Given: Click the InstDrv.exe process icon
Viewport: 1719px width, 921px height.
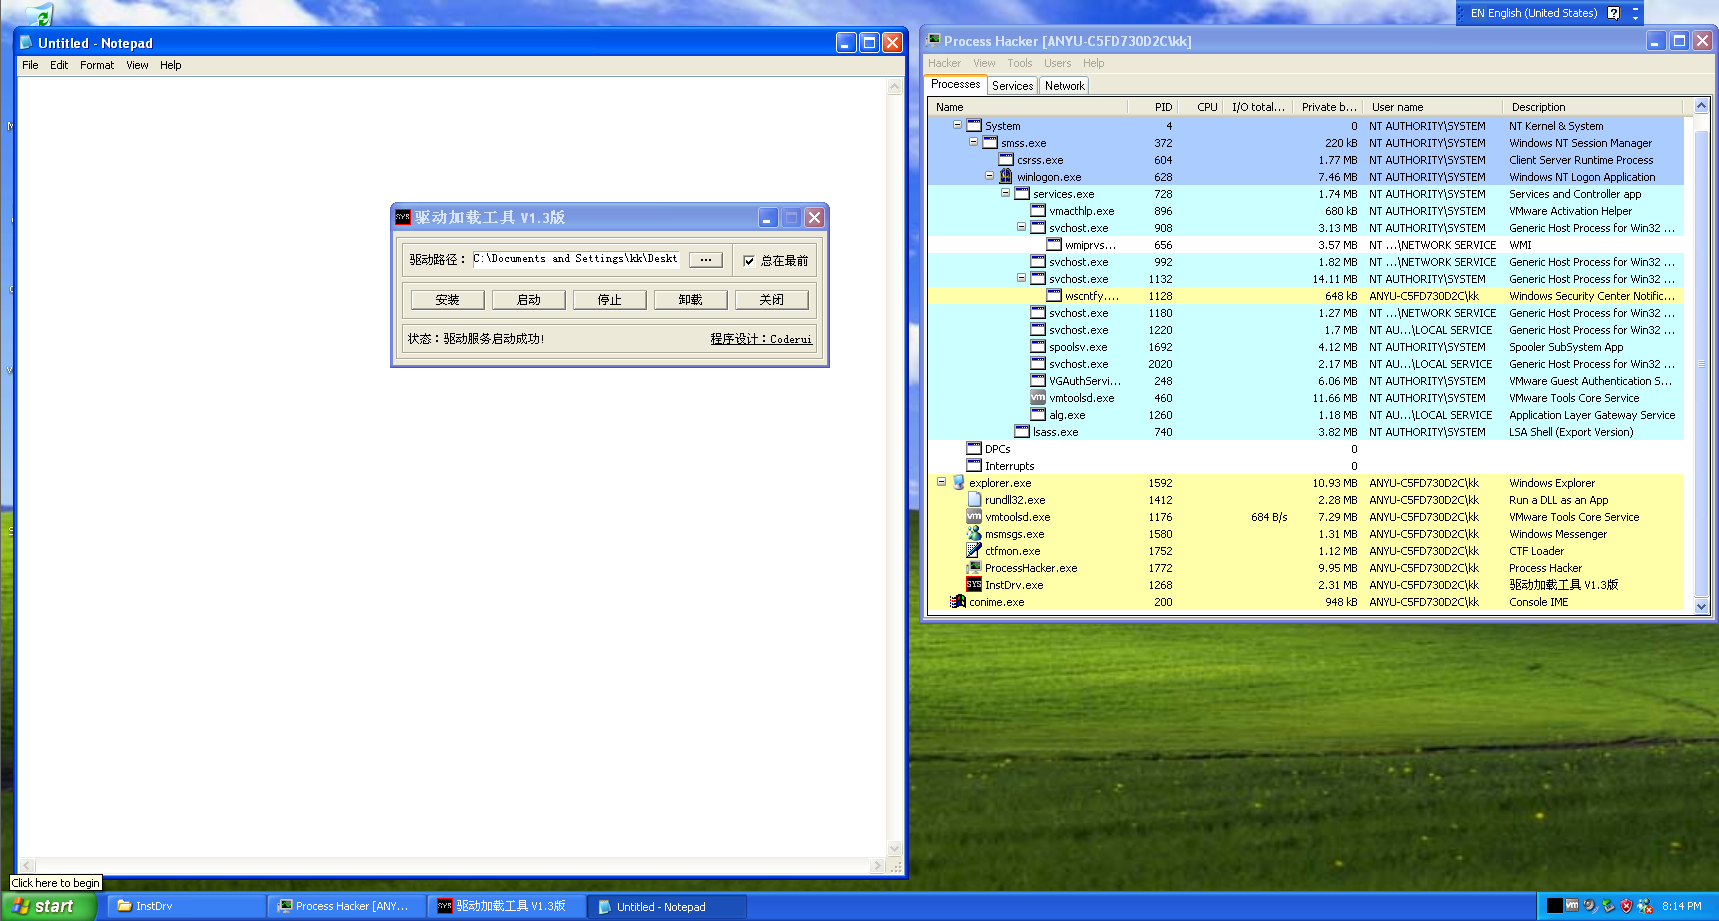Looking at the screenshot, I should [x=973, y=585].
